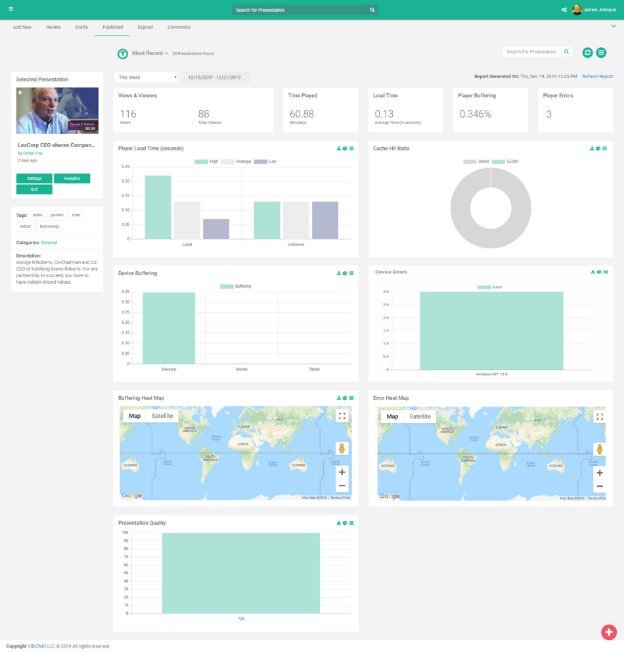Zoom out on the Buffering Heat Map

click(342, 485)
